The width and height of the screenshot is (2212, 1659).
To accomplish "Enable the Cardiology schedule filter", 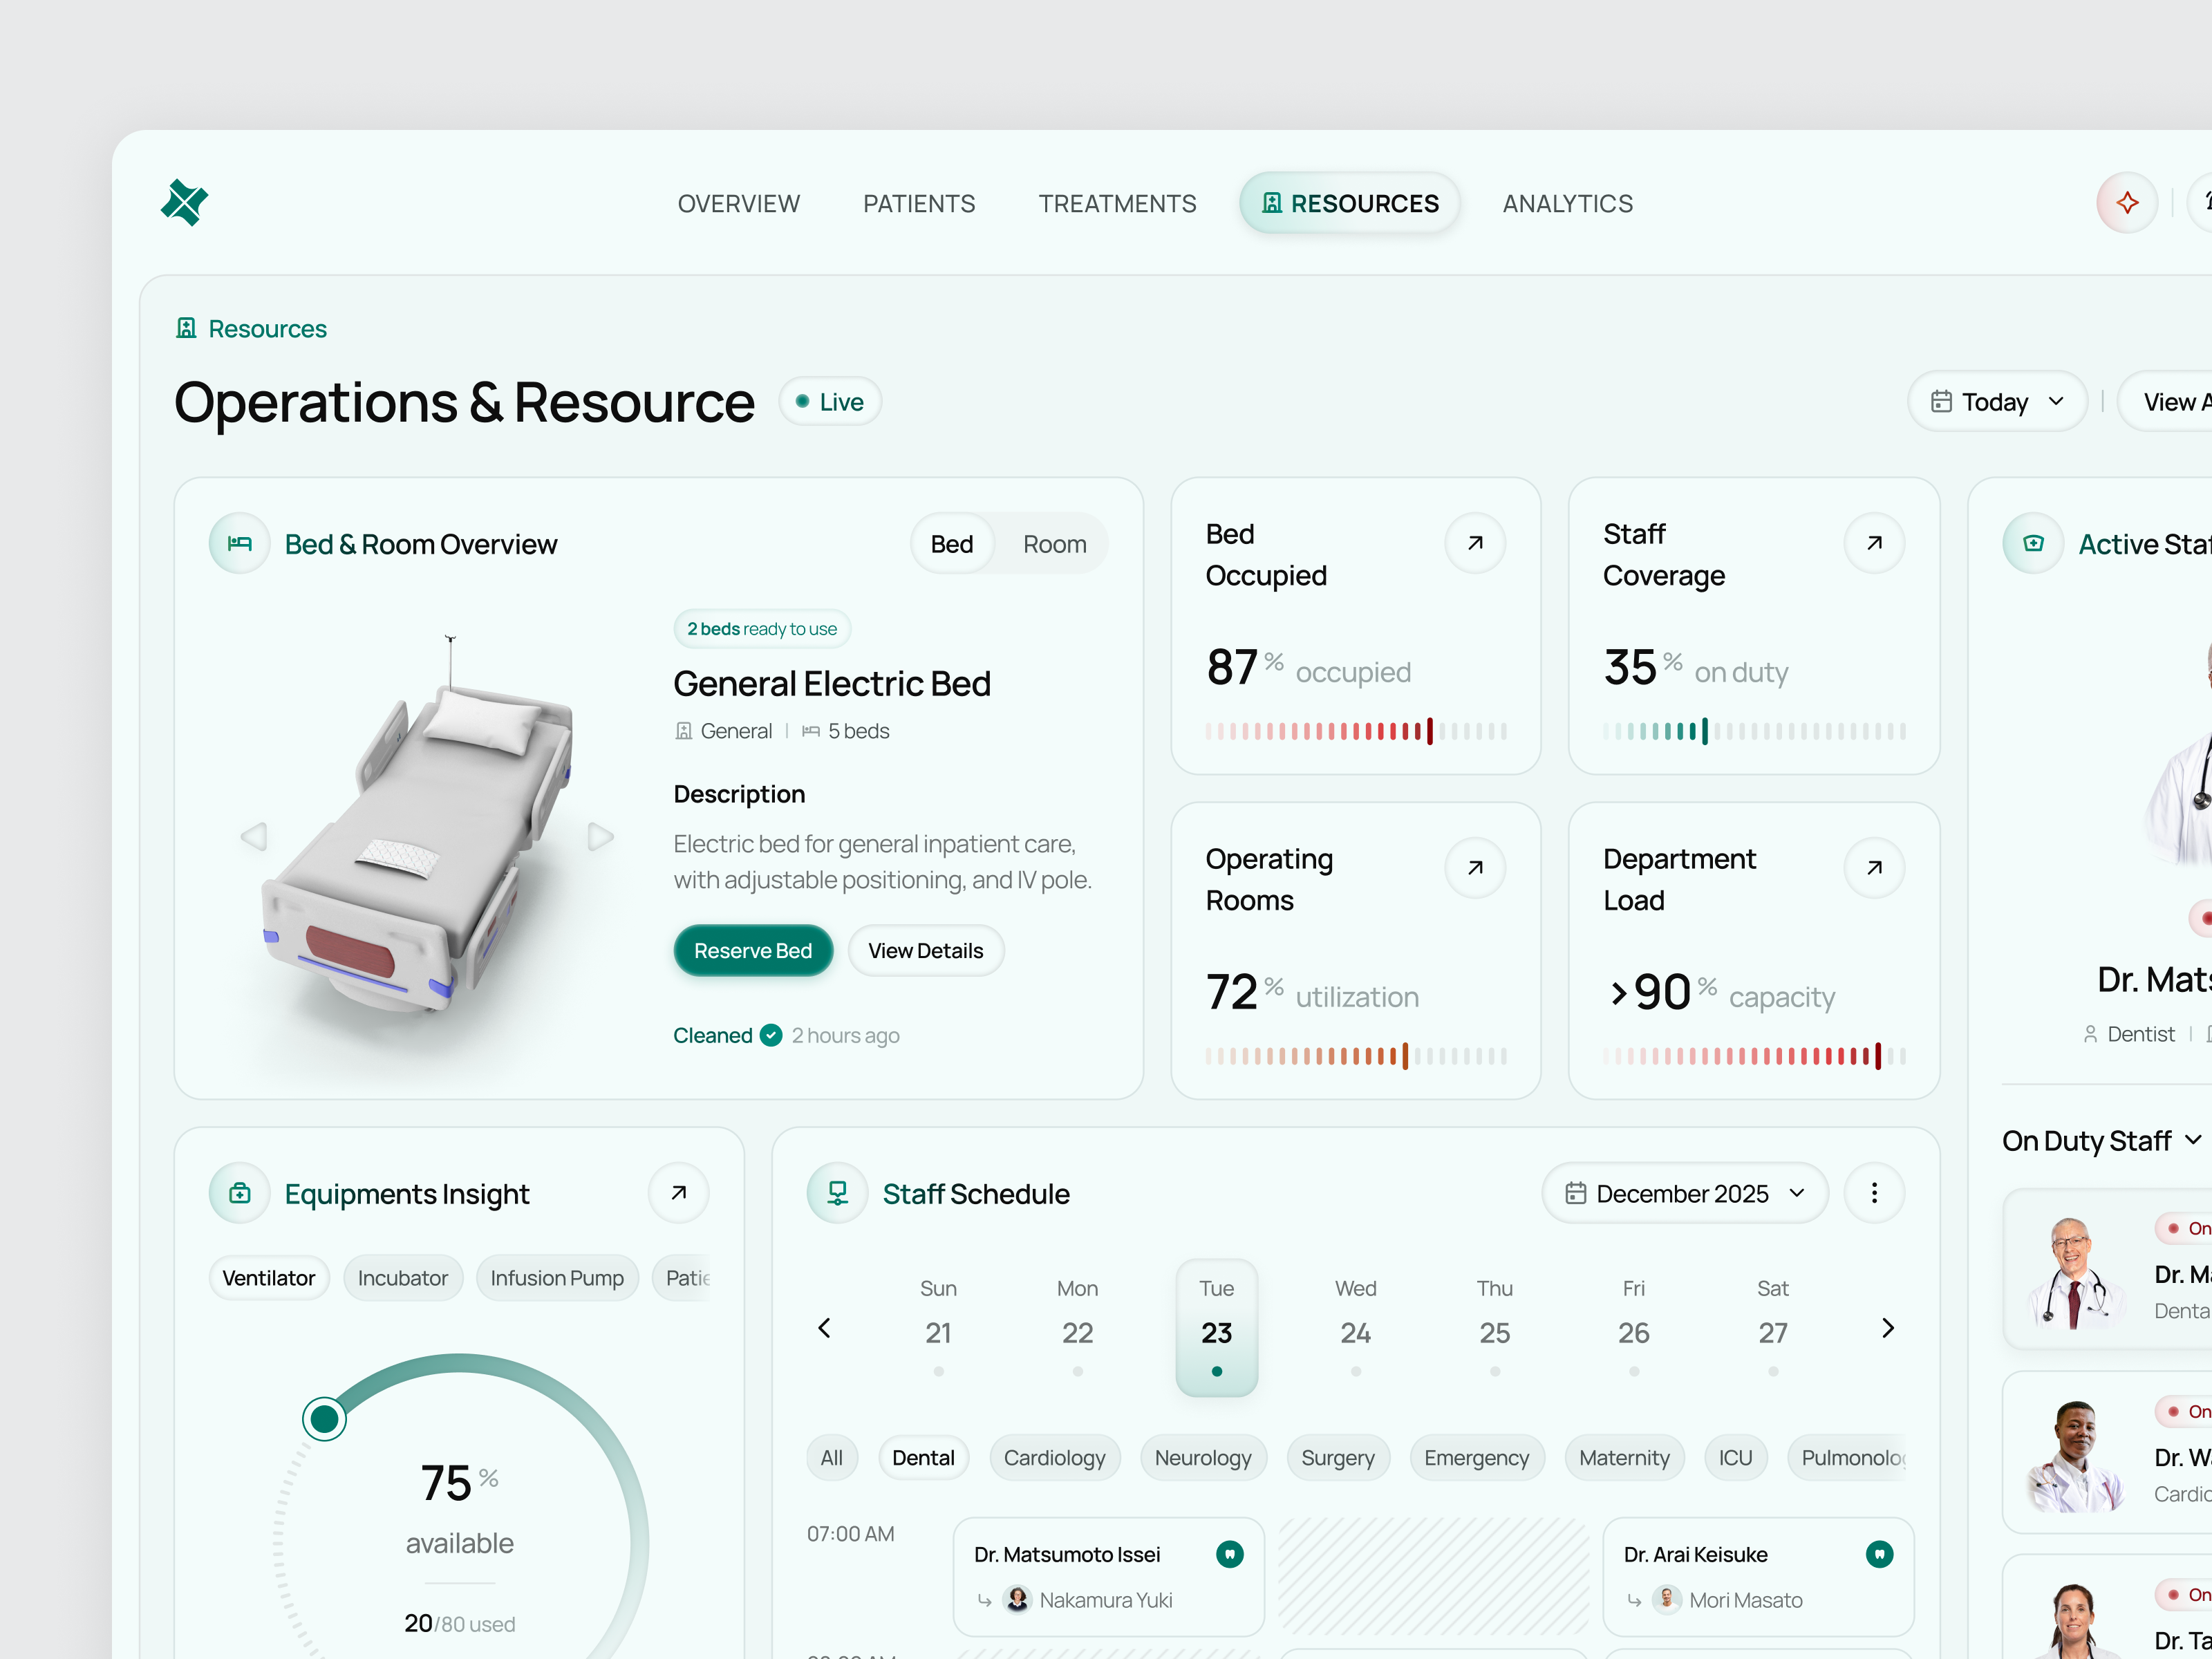I will coord(1055,1457).
